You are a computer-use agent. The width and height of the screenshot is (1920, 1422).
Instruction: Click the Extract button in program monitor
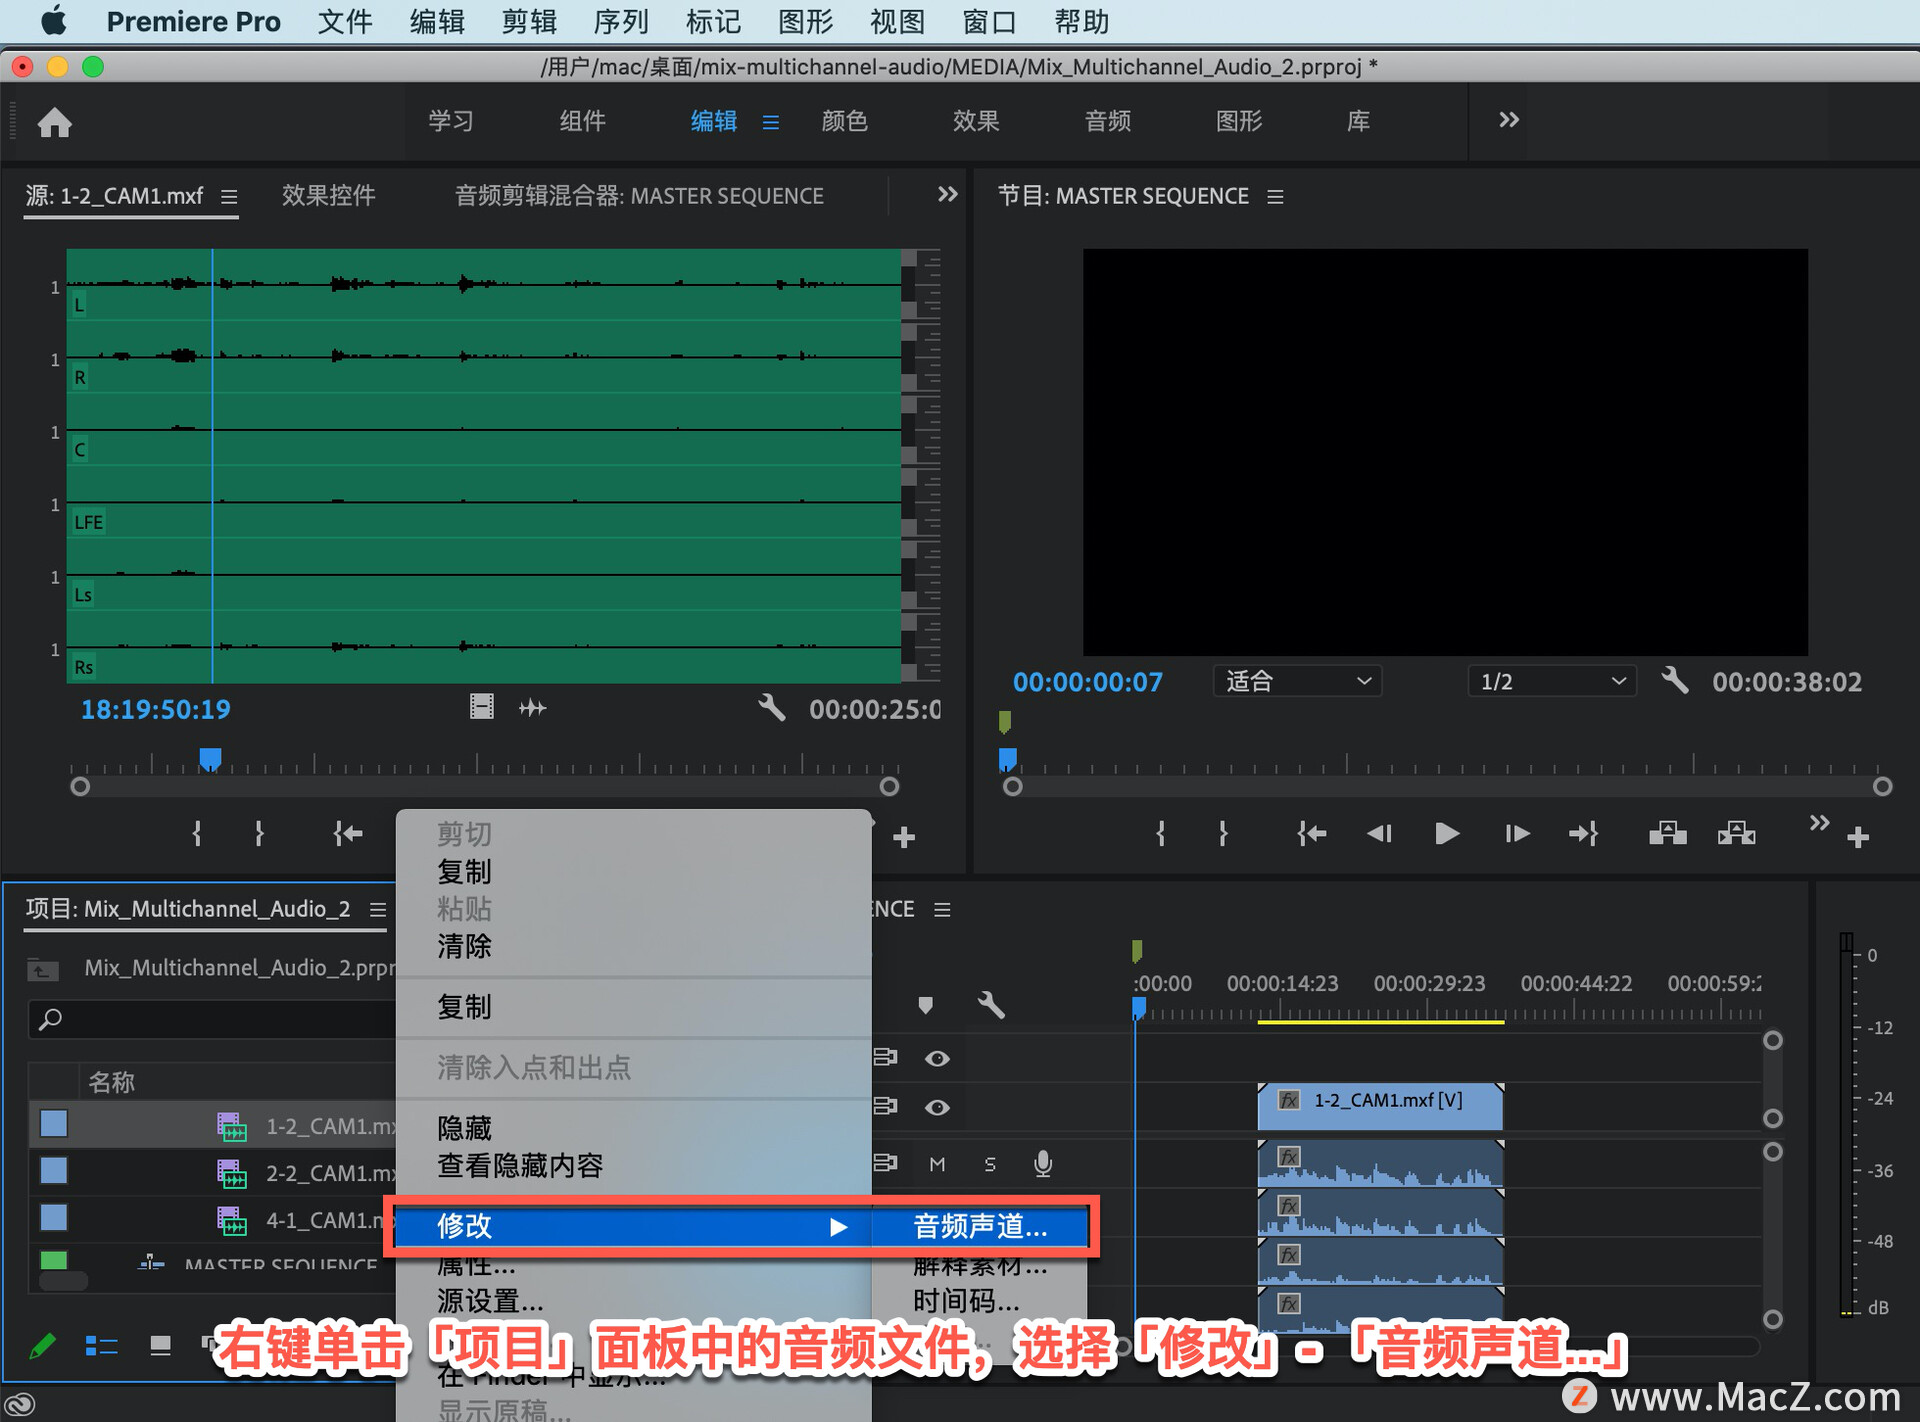pos(1737,833)
